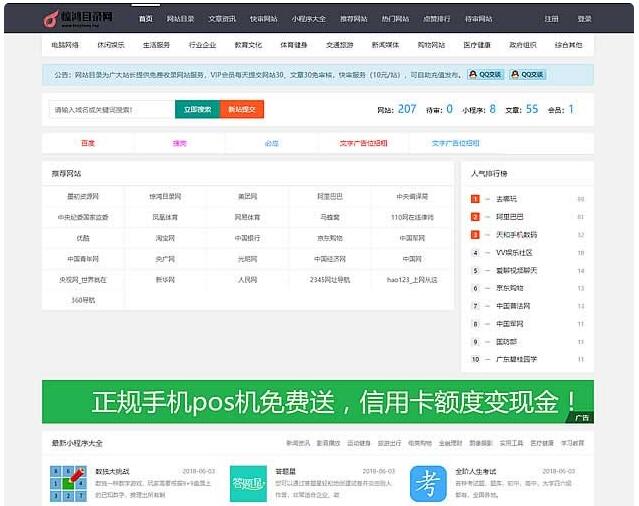Click the second QQ交谈 chat icon
The image size is (639, 506).
point(528,74)
